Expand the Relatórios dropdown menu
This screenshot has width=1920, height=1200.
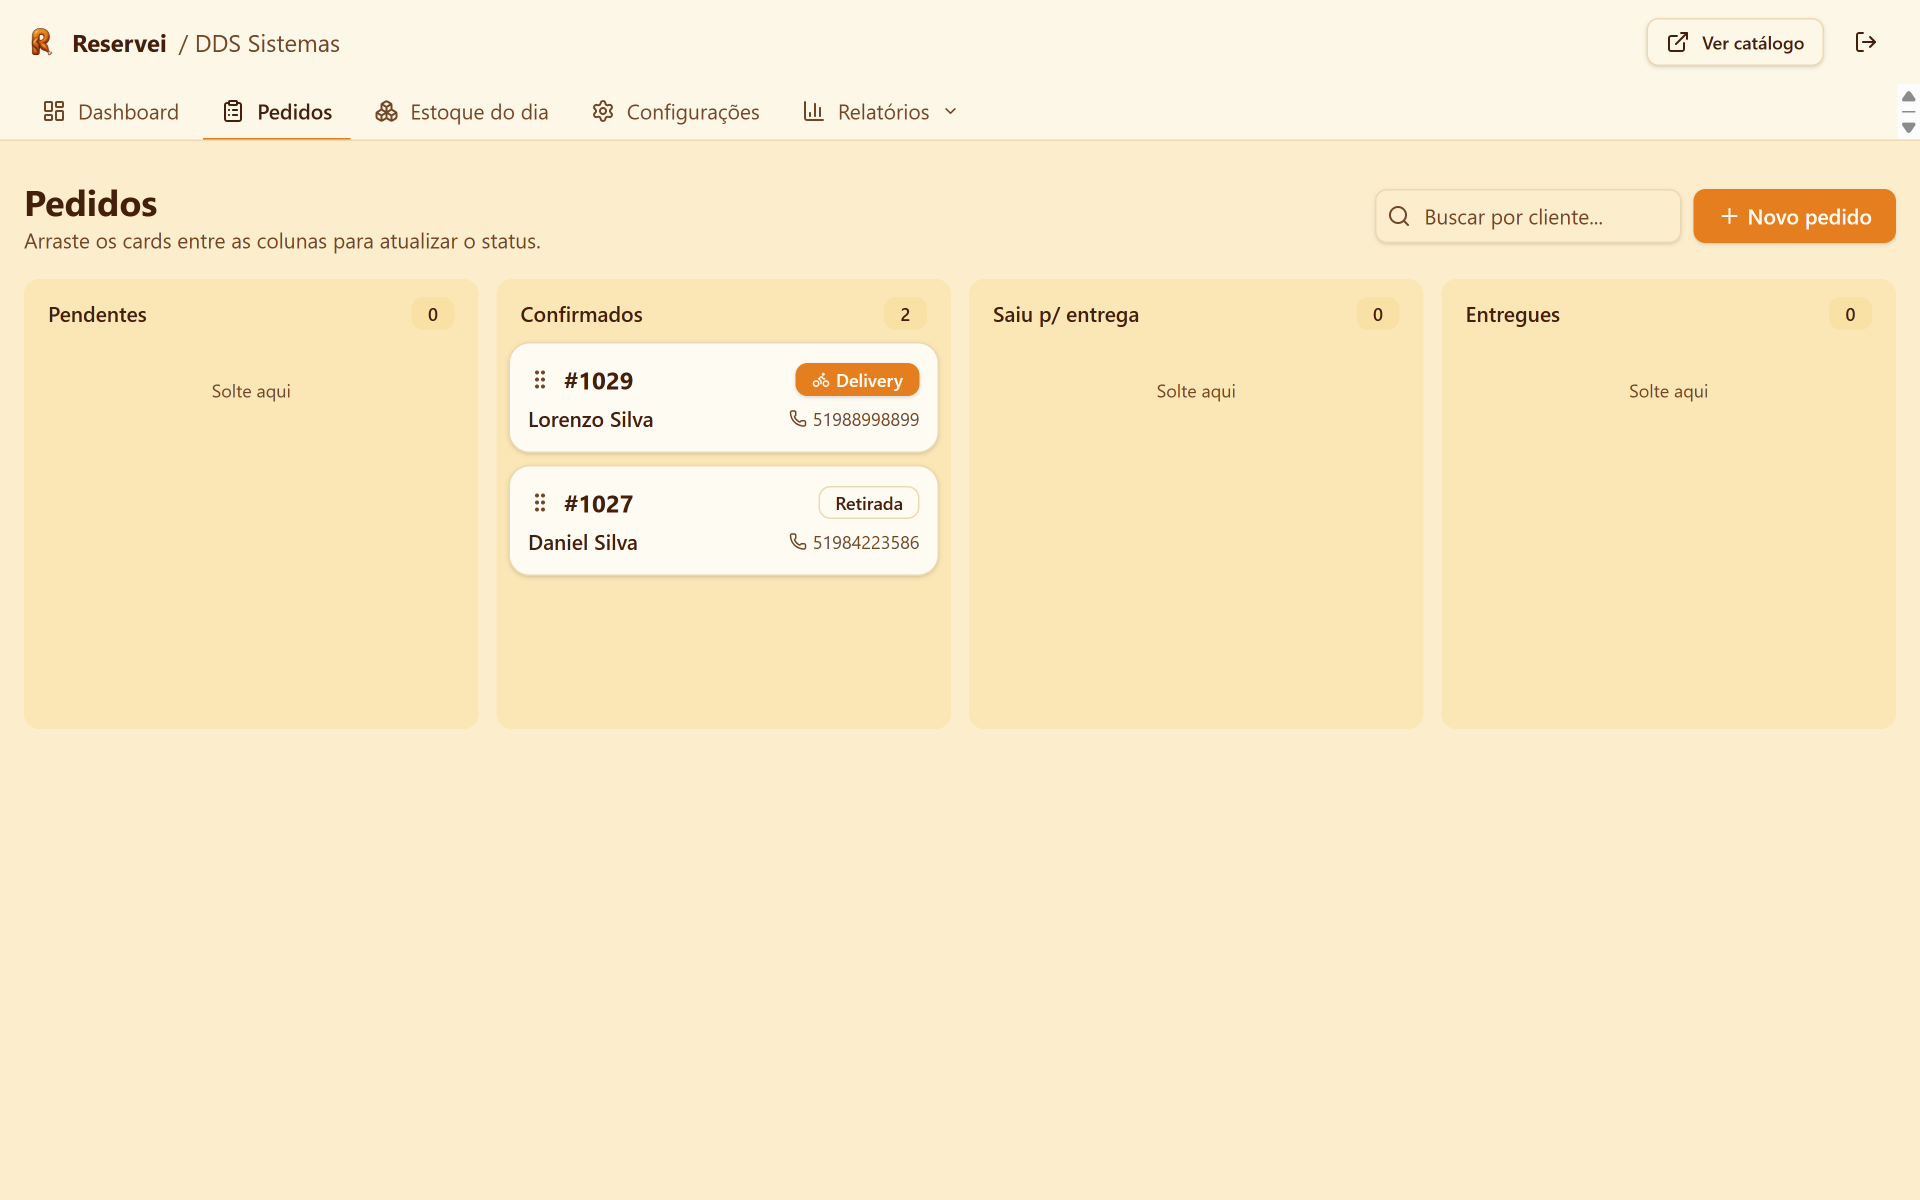coord(881,112)
